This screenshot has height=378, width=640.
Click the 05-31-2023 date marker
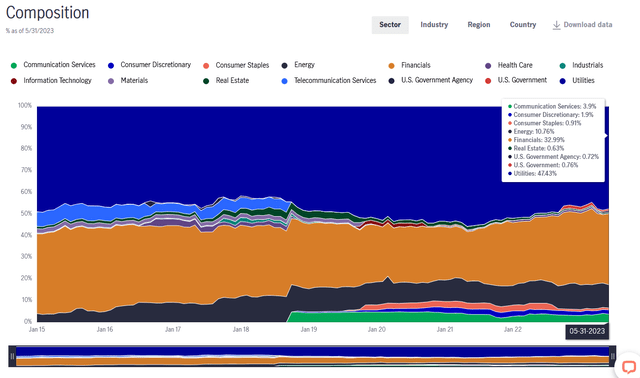point(587,331)
